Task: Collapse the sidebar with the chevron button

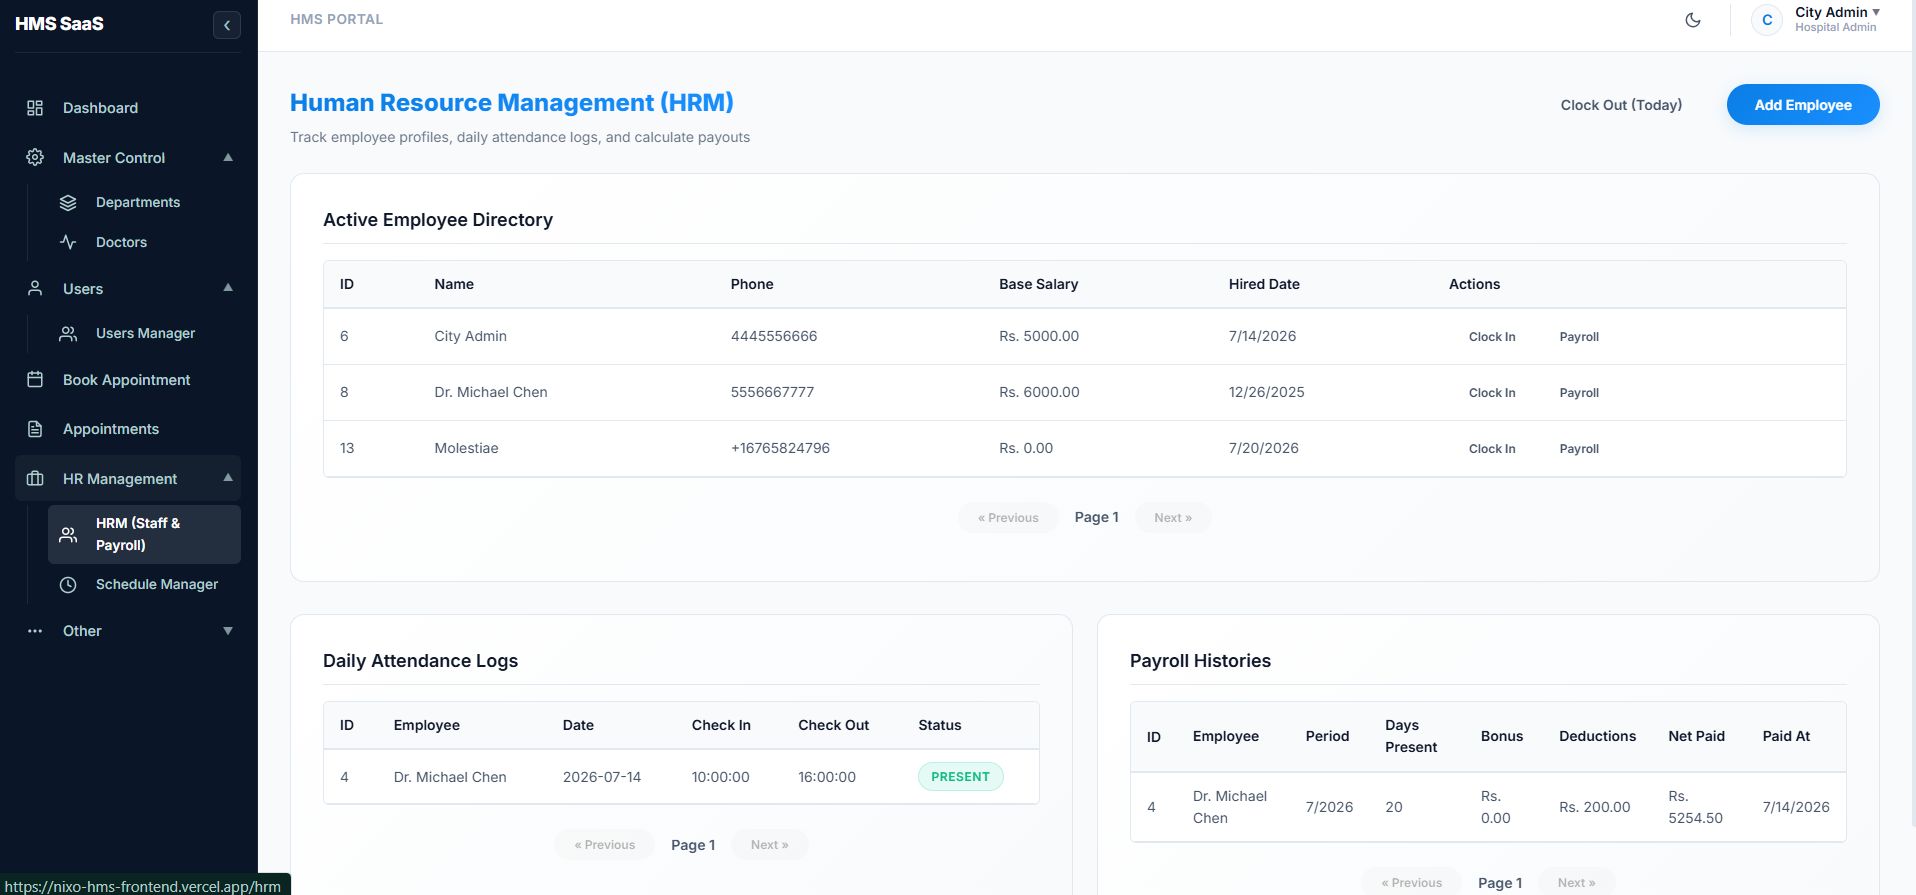Action: [227, 25]
